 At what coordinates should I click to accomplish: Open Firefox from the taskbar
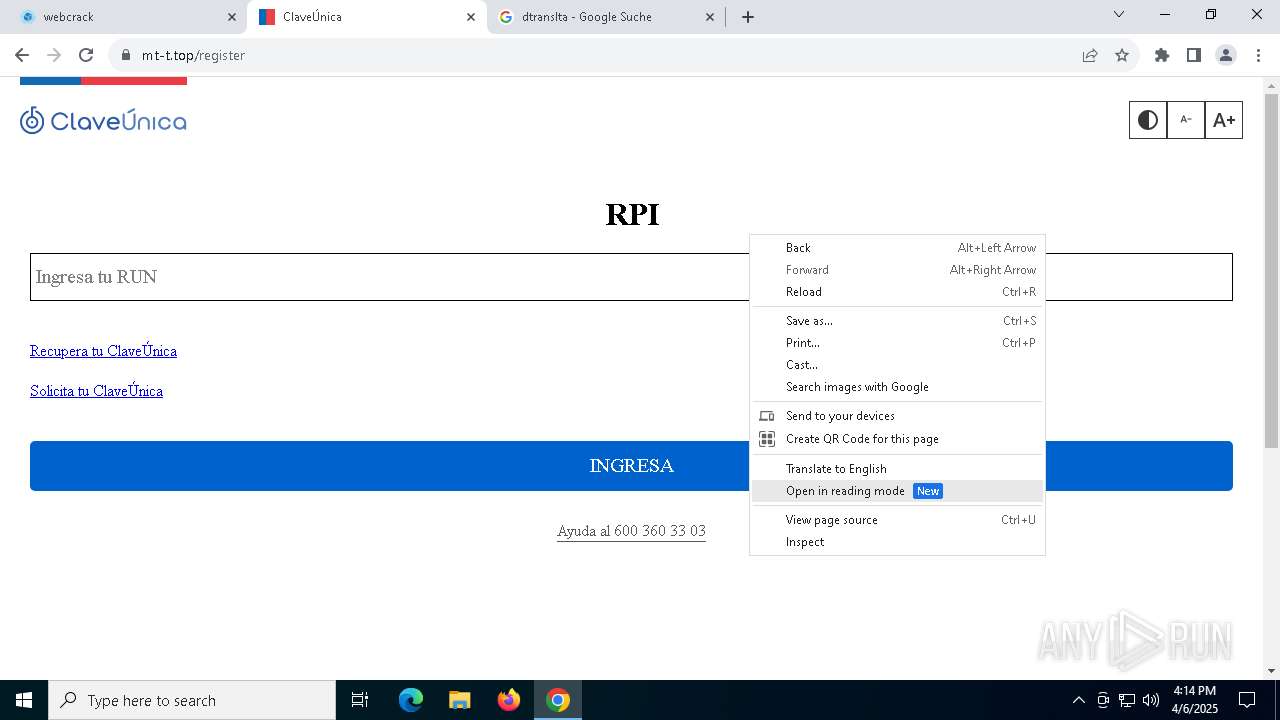(x=509, y=700)
